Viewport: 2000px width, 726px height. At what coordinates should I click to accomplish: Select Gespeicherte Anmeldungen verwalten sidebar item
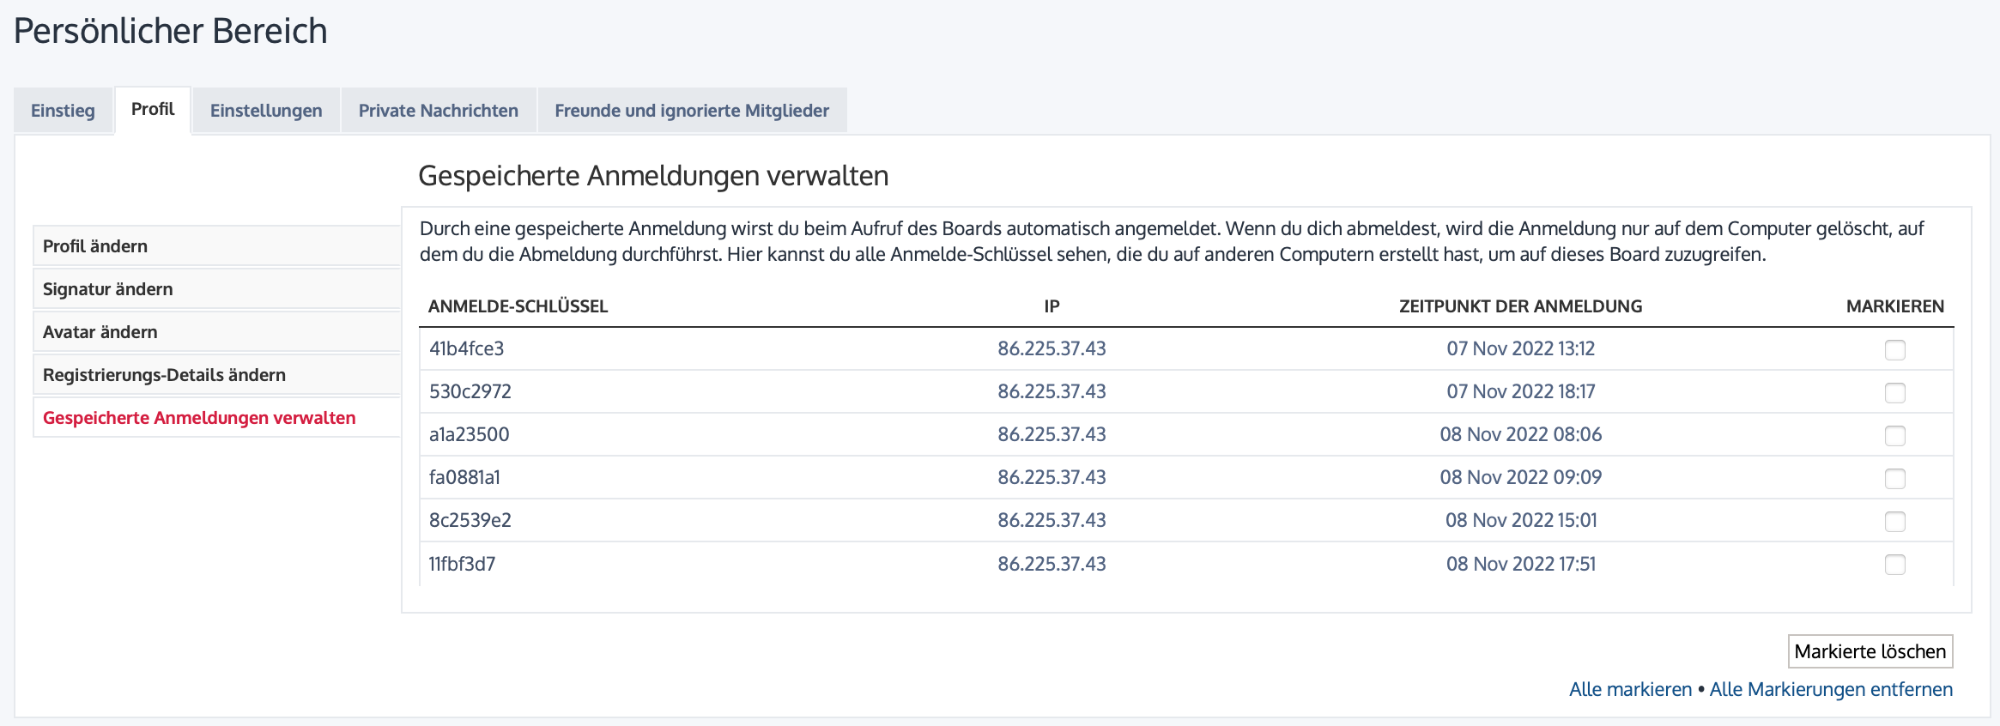click(199, 418)
